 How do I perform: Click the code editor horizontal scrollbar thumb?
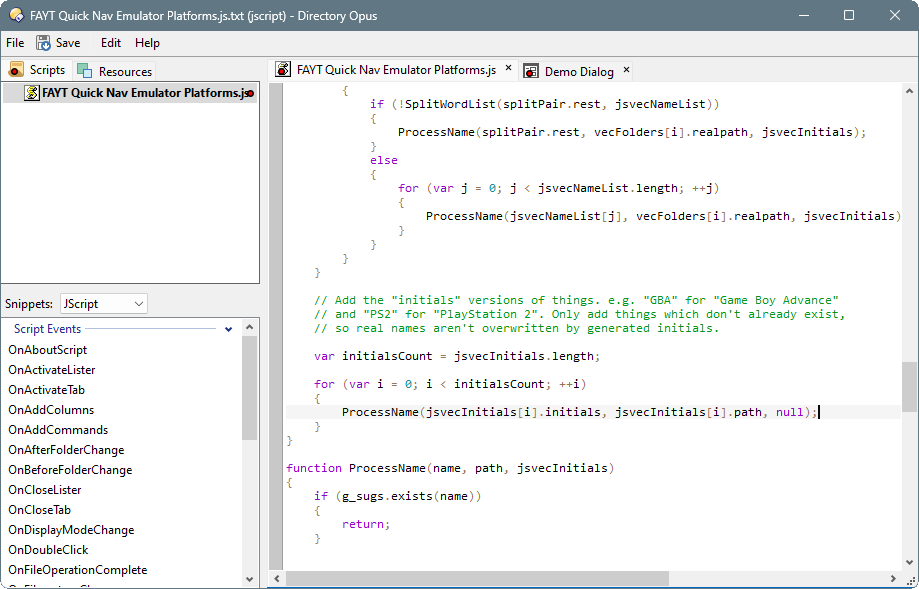click(x=477, y=578)
